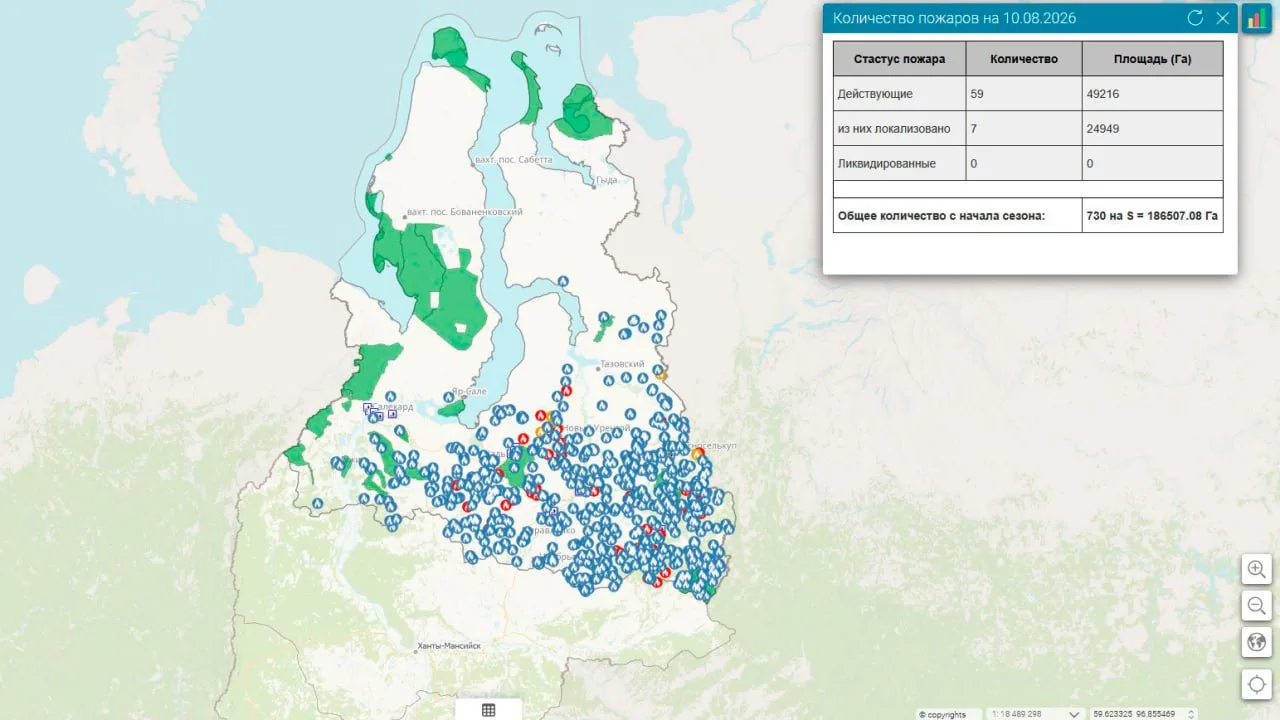This screenshot has width=1280, height=720.
Task: Click the 'вахт. пос. Бованенковский' map label
Action: tap(465, 212)
